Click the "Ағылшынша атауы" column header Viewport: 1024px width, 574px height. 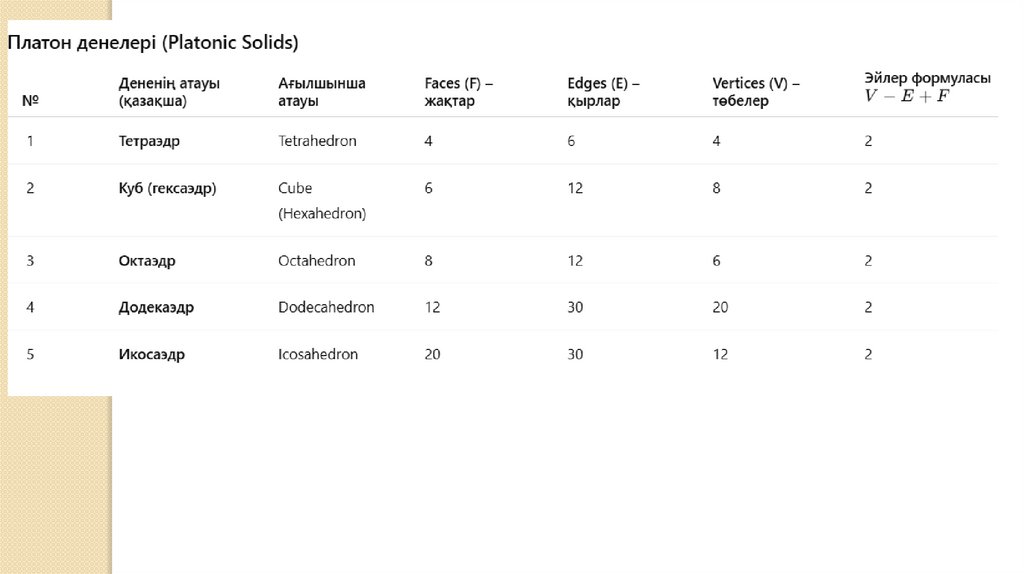click(322, 92)
